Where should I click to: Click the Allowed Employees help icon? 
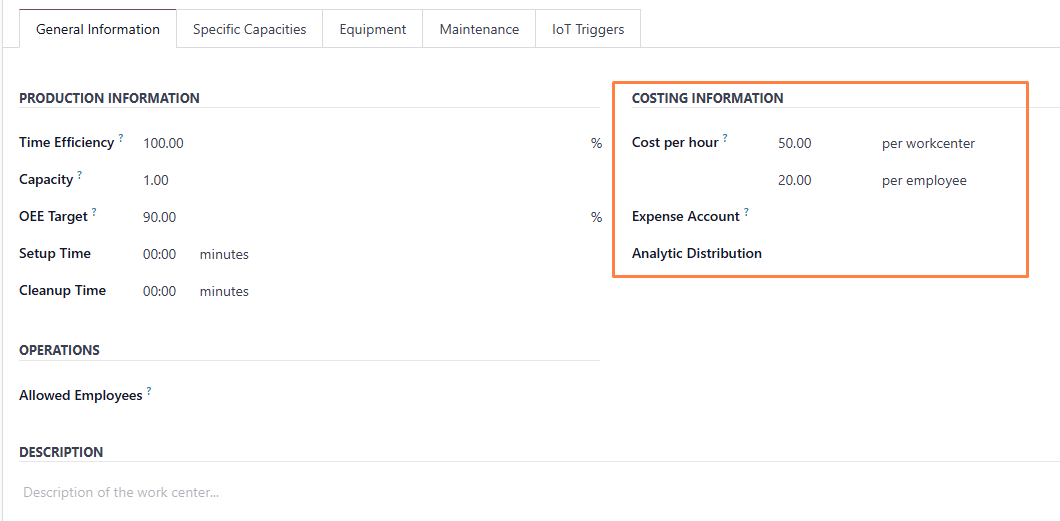click(x=149, y=391)
